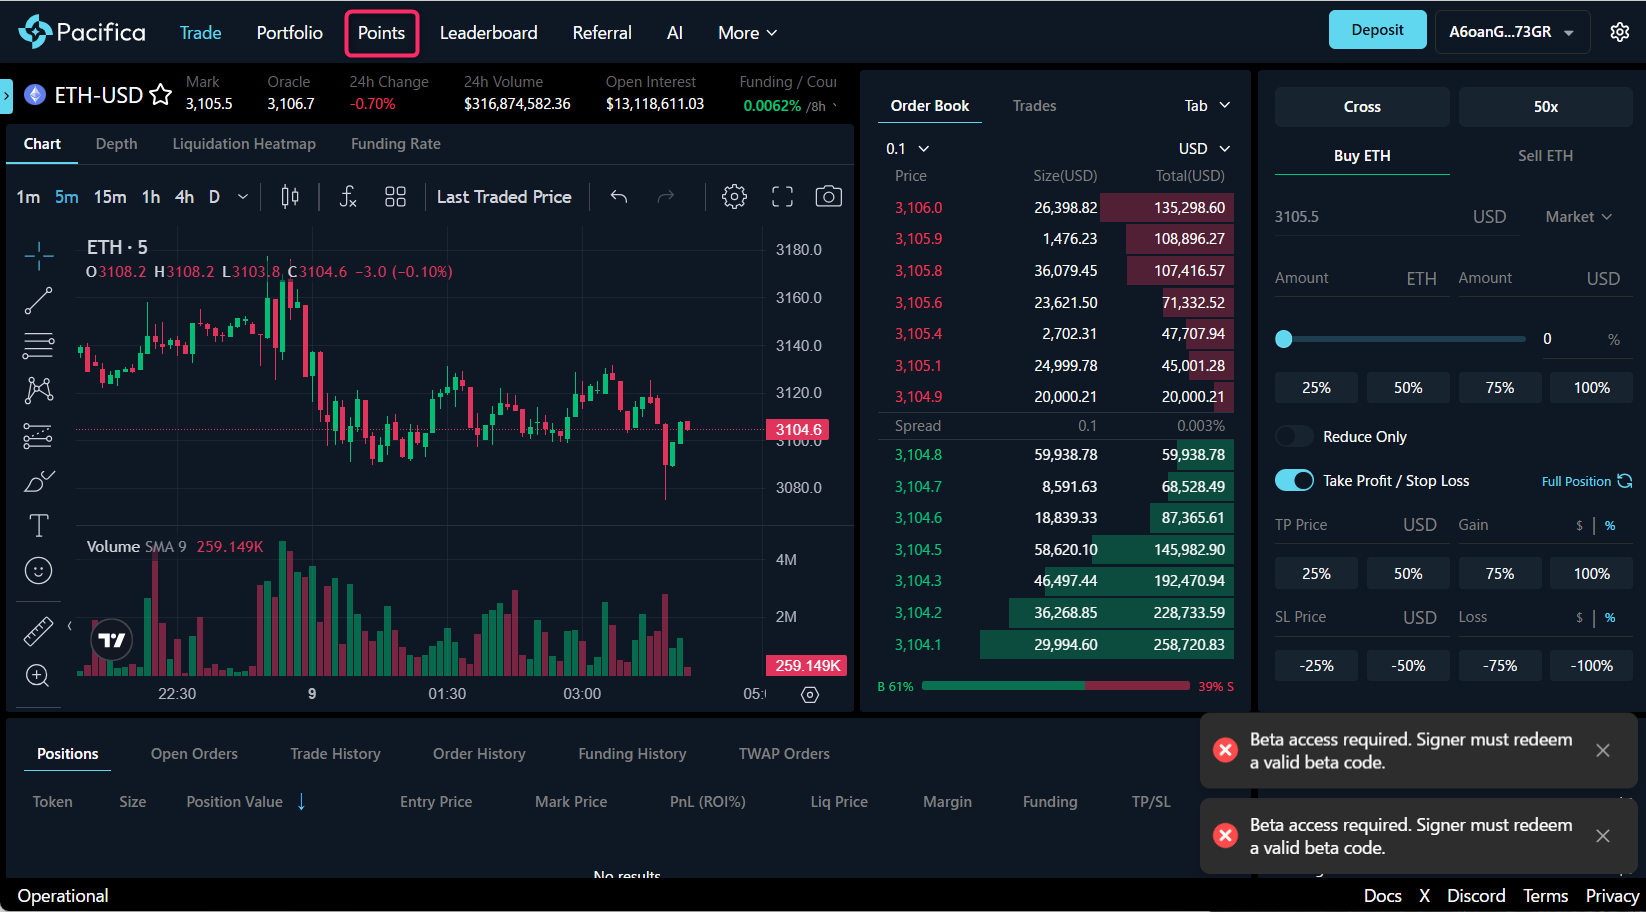Viewport: 1646px width, 912px height.
Task: Select the trend line drawing tool
Action: tap(38, 300)
